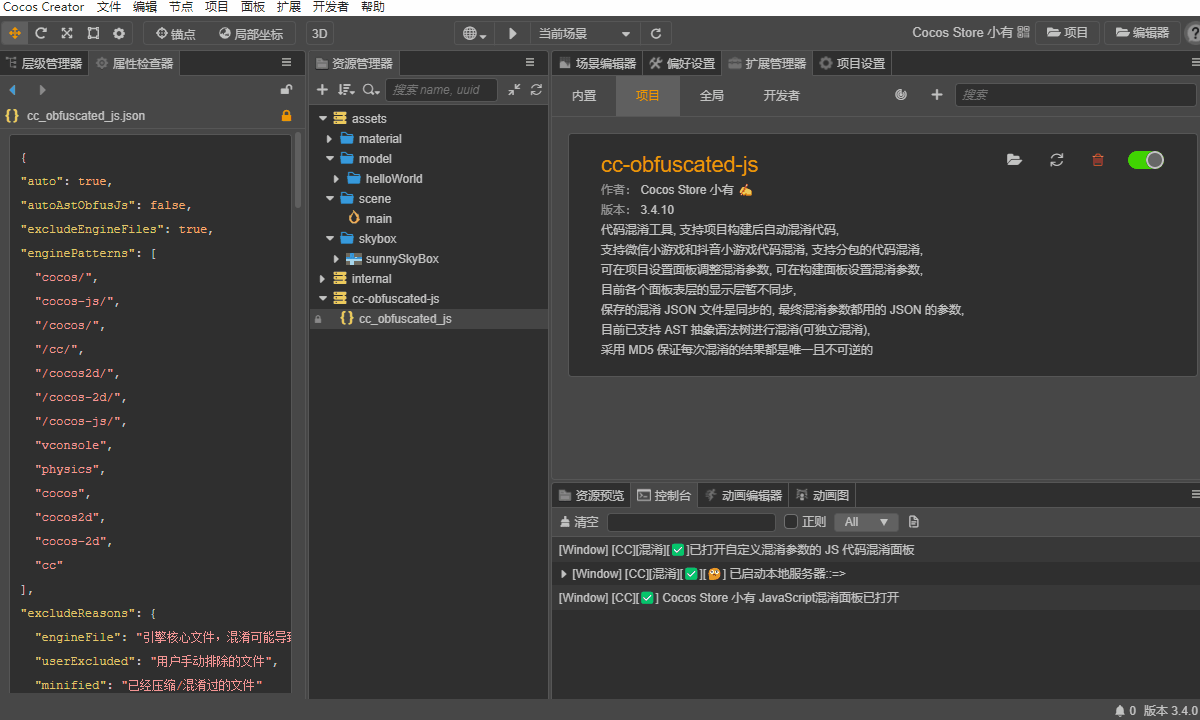Click the orange lock beside cc_obfuscated_js.json
Image resolution: width=1200 pixels, height=720 pixels.
click(286, 116)
